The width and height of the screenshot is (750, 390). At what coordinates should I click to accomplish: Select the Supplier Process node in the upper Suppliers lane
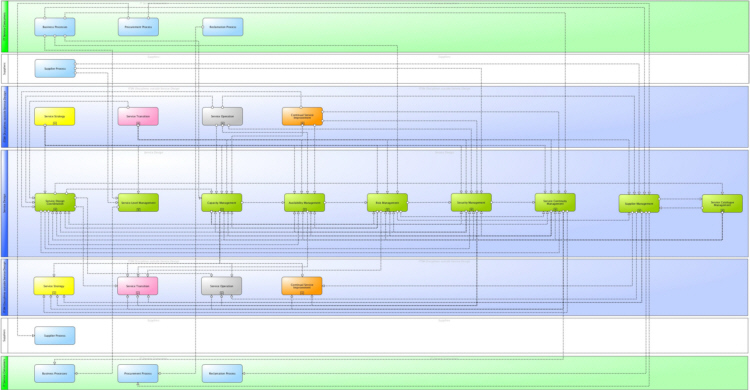(55, 68)
